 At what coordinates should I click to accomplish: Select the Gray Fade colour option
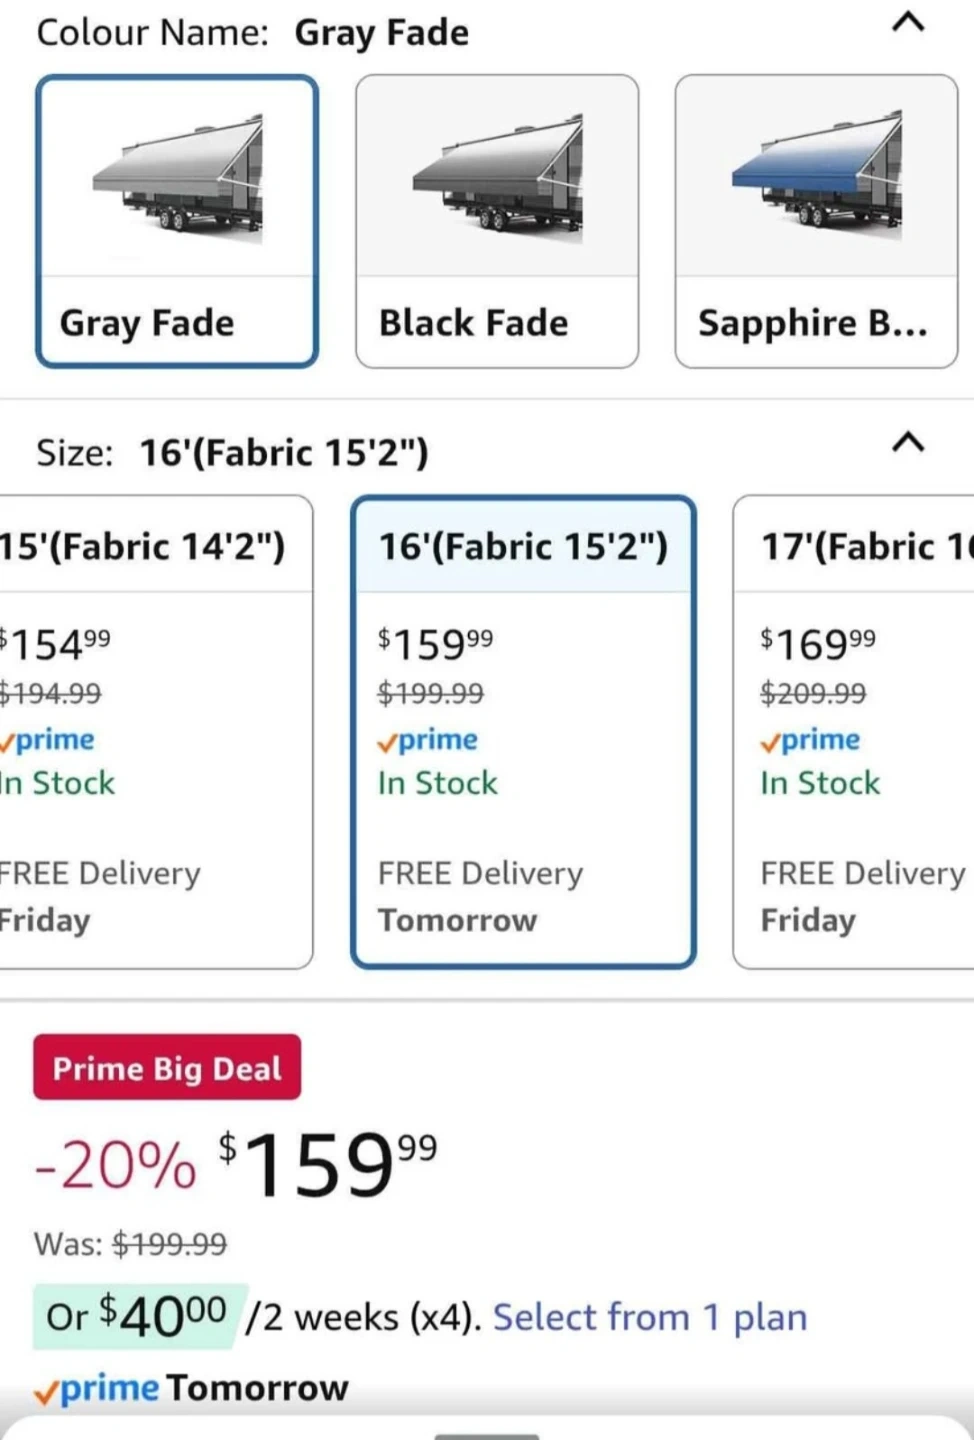coord(147,323)
